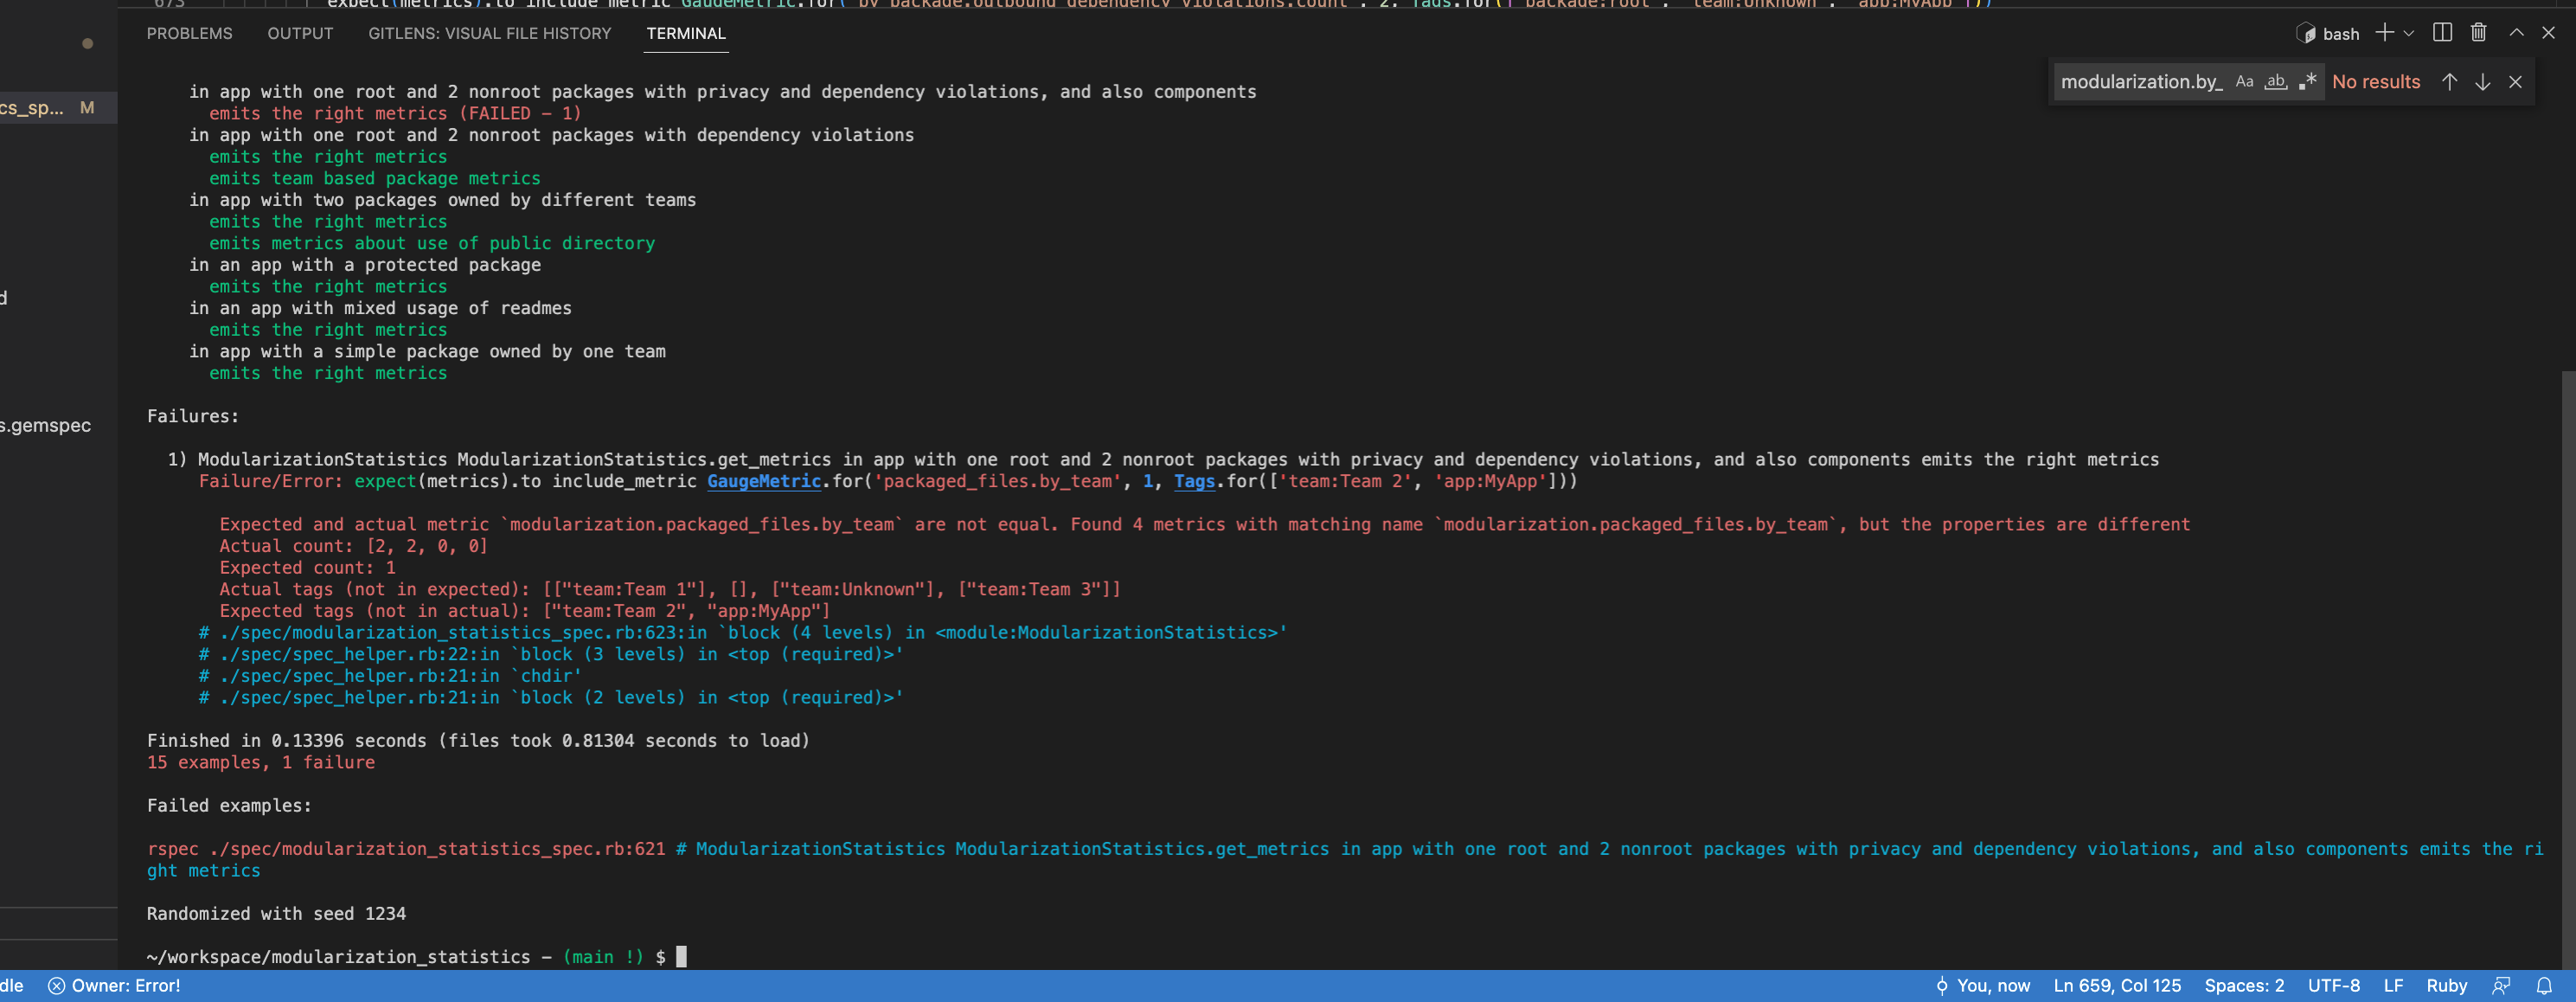
Task: Close the terminal panel
Action: (x=2548, y=33)
